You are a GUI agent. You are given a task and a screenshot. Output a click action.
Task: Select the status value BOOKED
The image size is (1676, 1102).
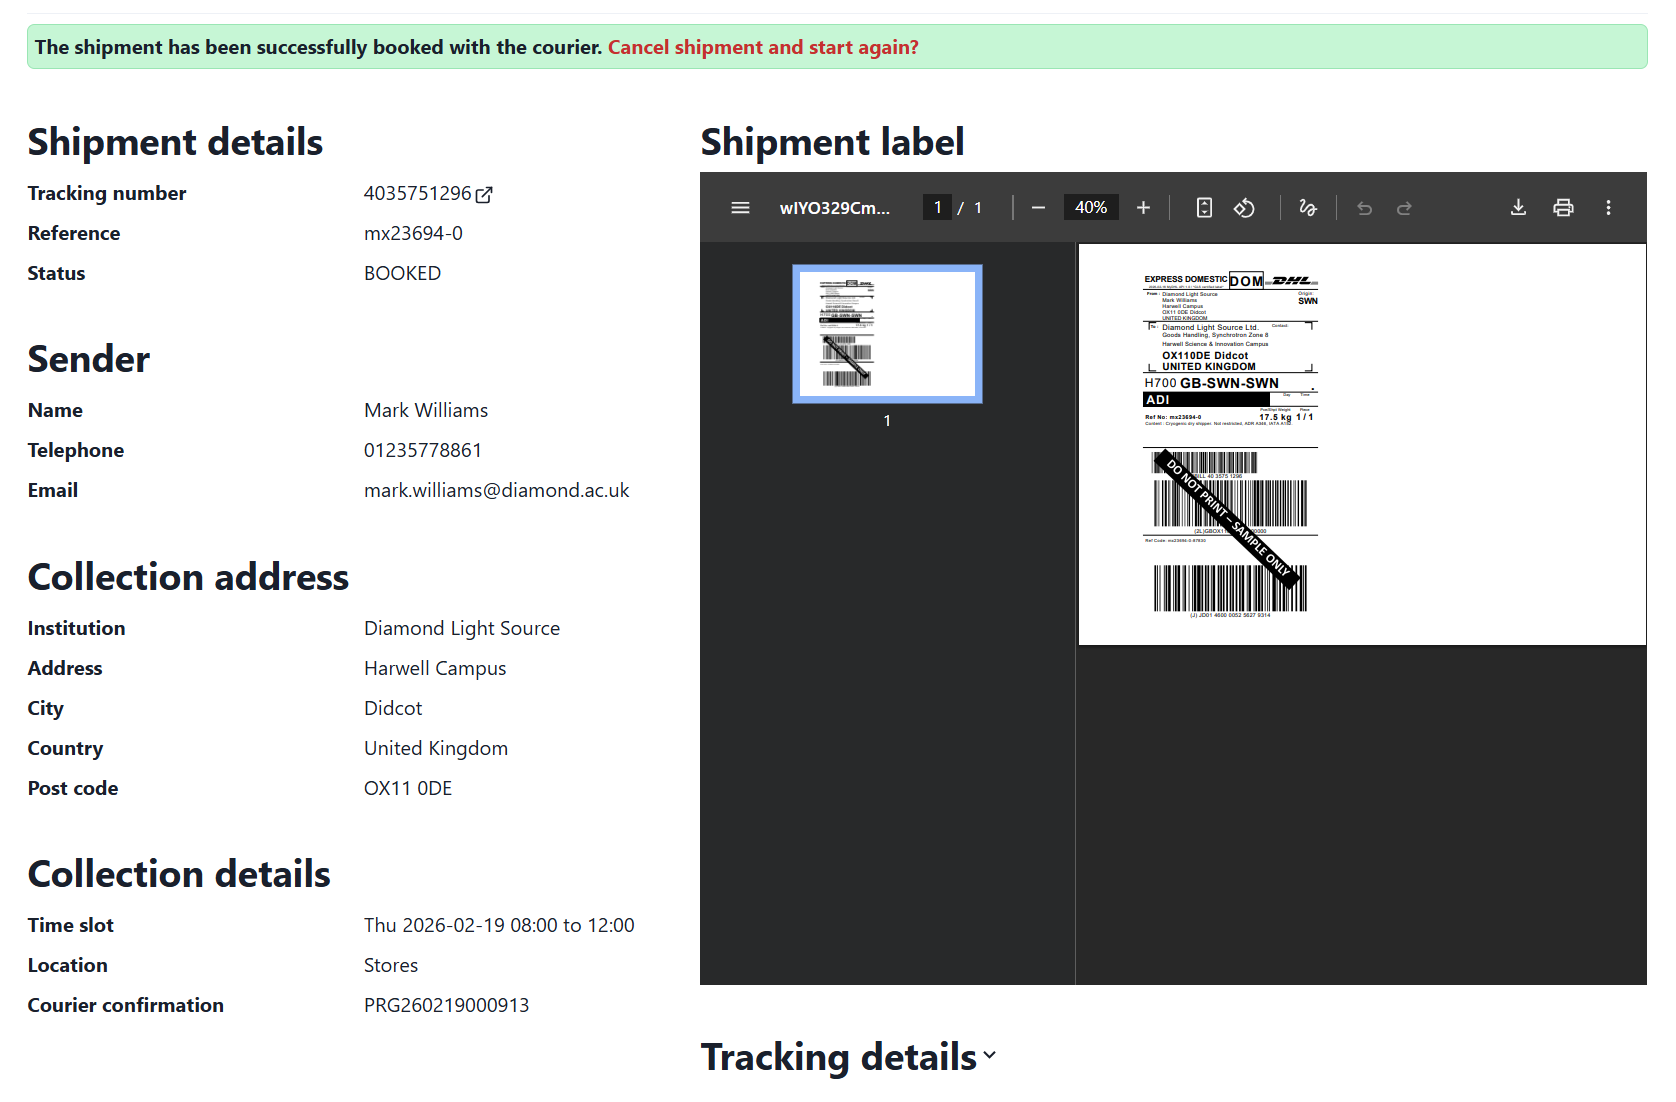pos(402,273)
